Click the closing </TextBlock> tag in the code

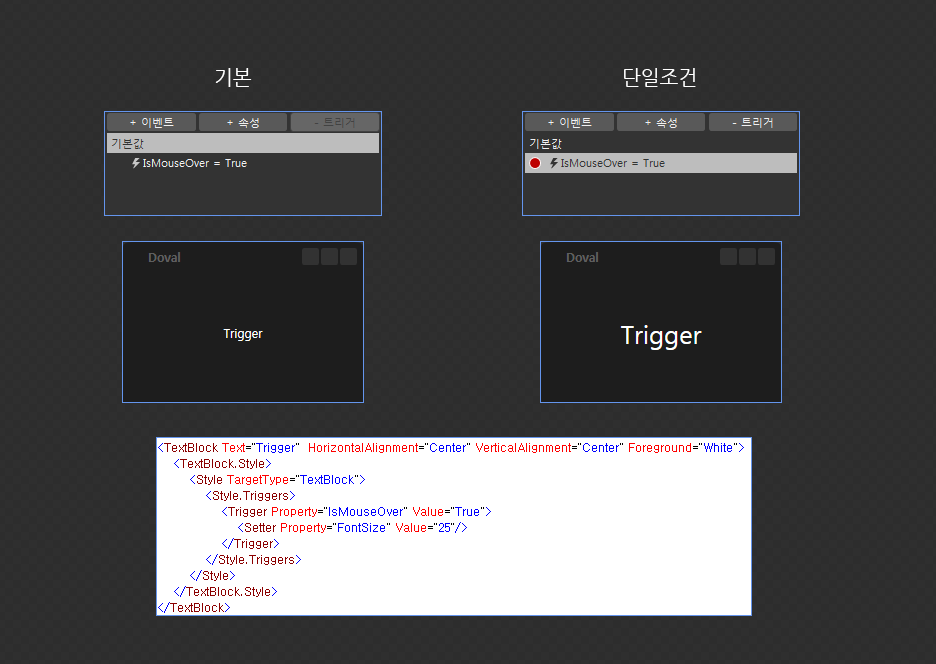[194, 608]
